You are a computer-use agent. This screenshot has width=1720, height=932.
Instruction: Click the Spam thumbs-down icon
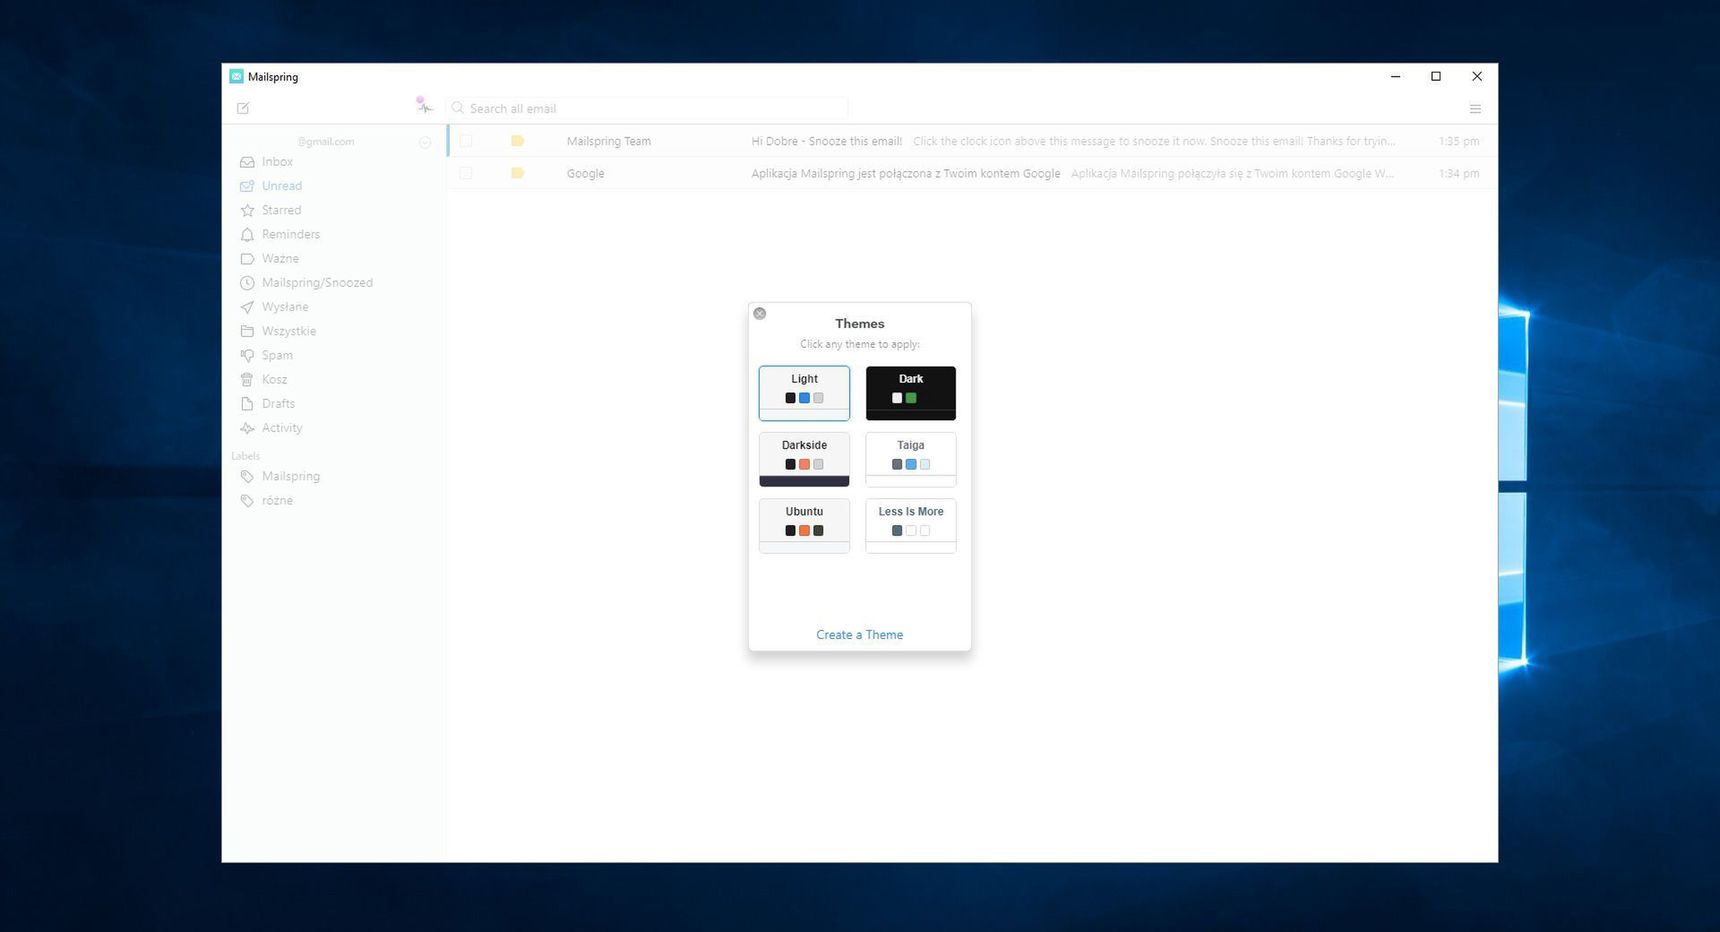(247, 355)
